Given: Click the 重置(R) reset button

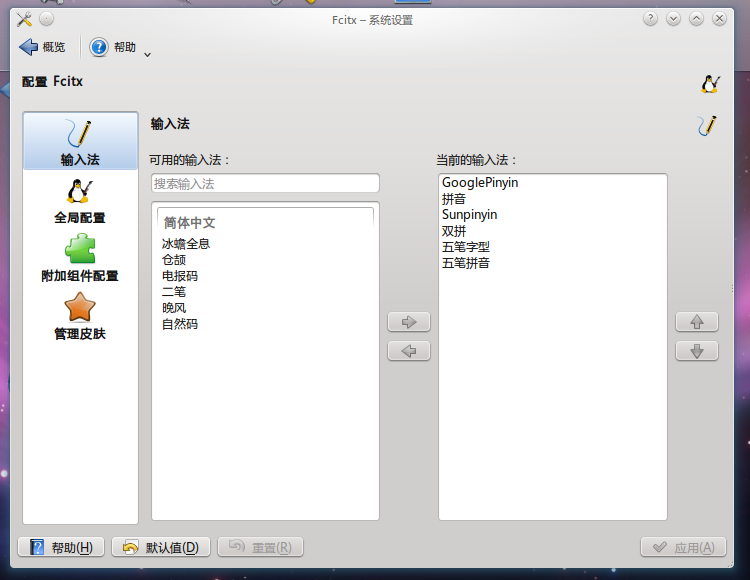Looking at the screenshot, I should [261, 547].
